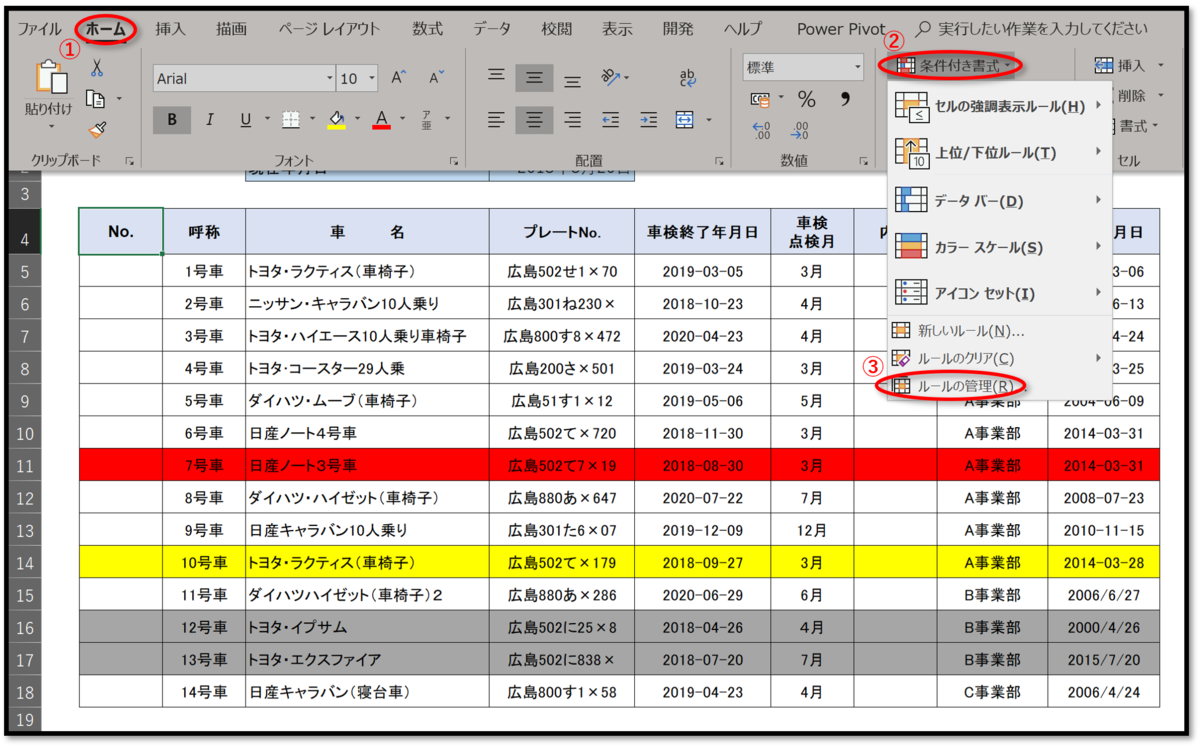The width and height of the screenshot is (1200, 748).
Task: Toggle Bold formatting
Action: [172, 120]
